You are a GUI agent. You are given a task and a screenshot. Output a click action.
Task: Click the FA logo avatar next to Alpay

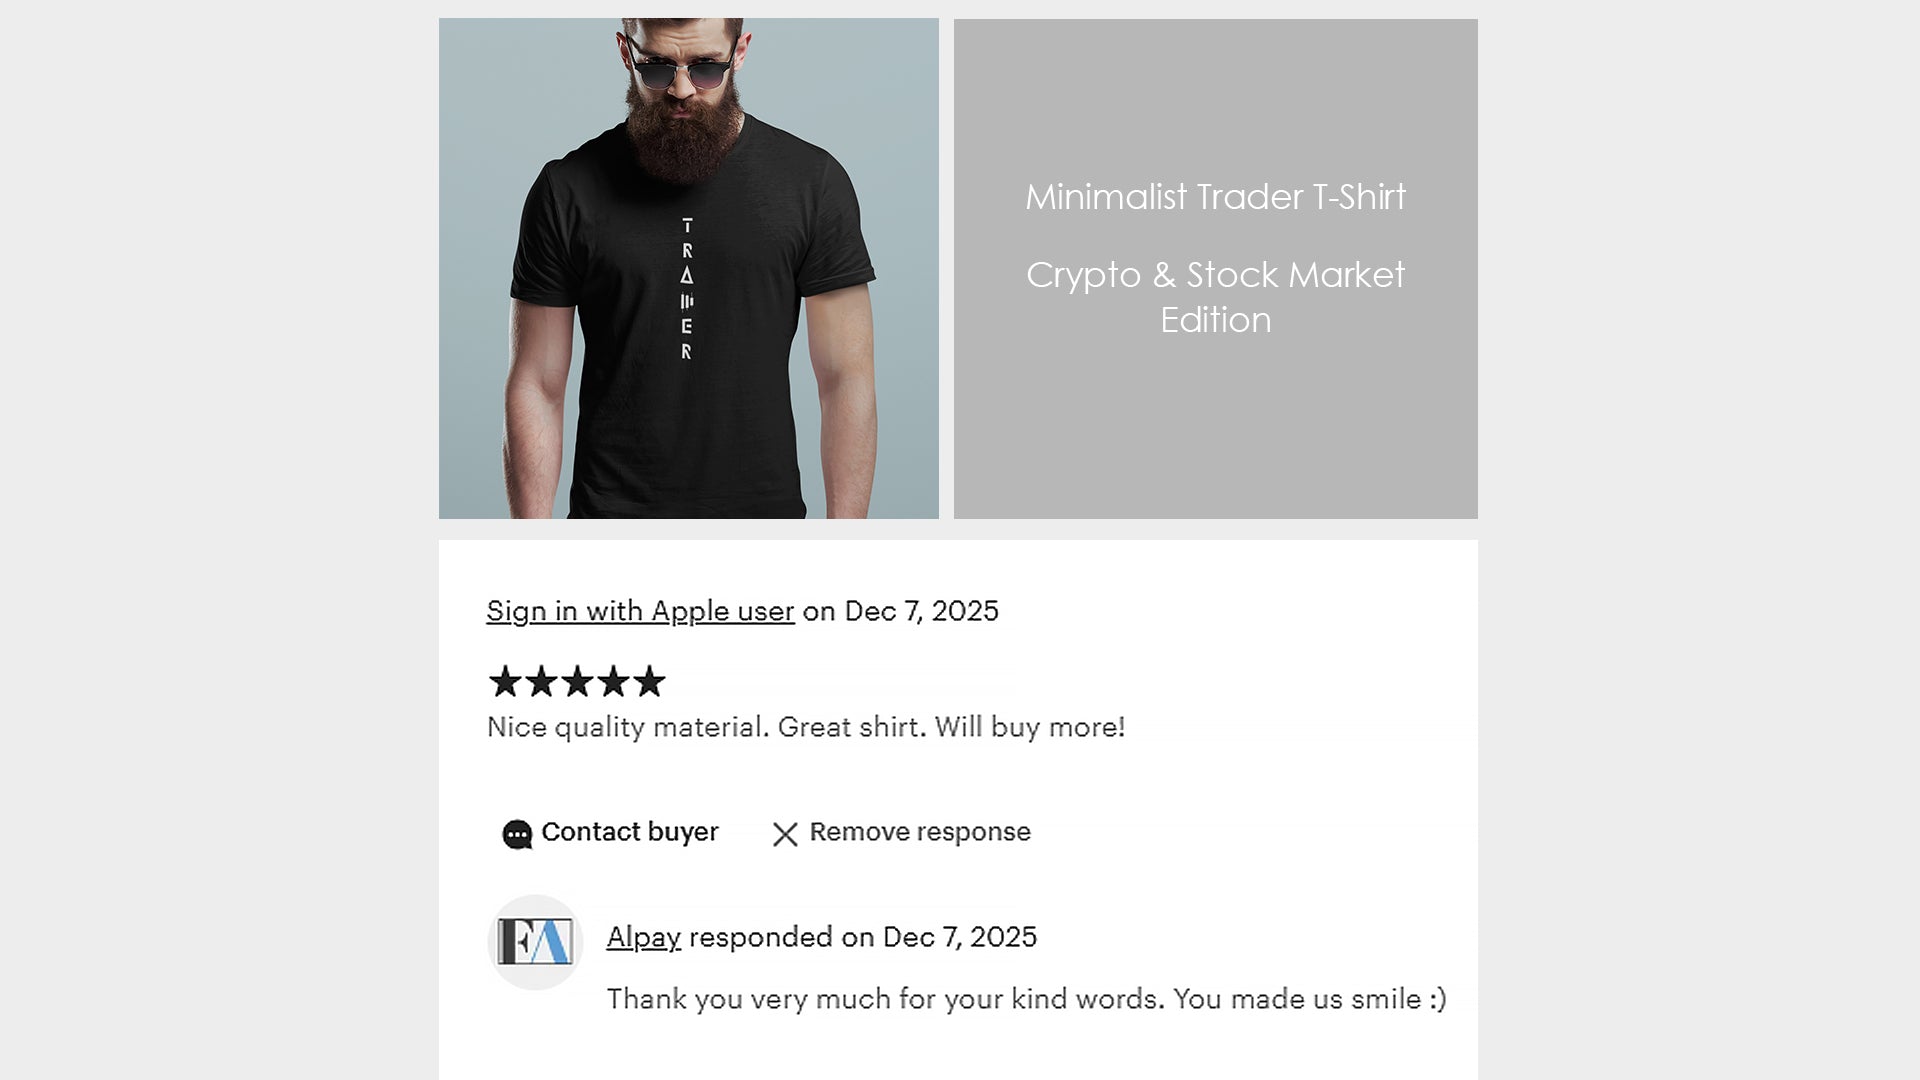click(x=535, y=941)
